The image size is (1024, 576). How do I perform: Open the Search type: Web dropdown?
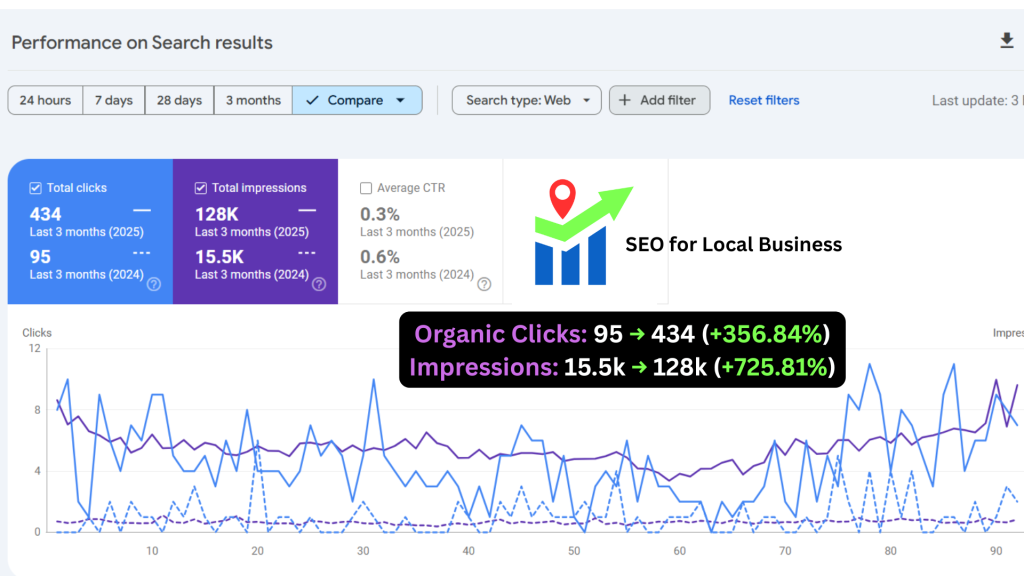(526, 100)
